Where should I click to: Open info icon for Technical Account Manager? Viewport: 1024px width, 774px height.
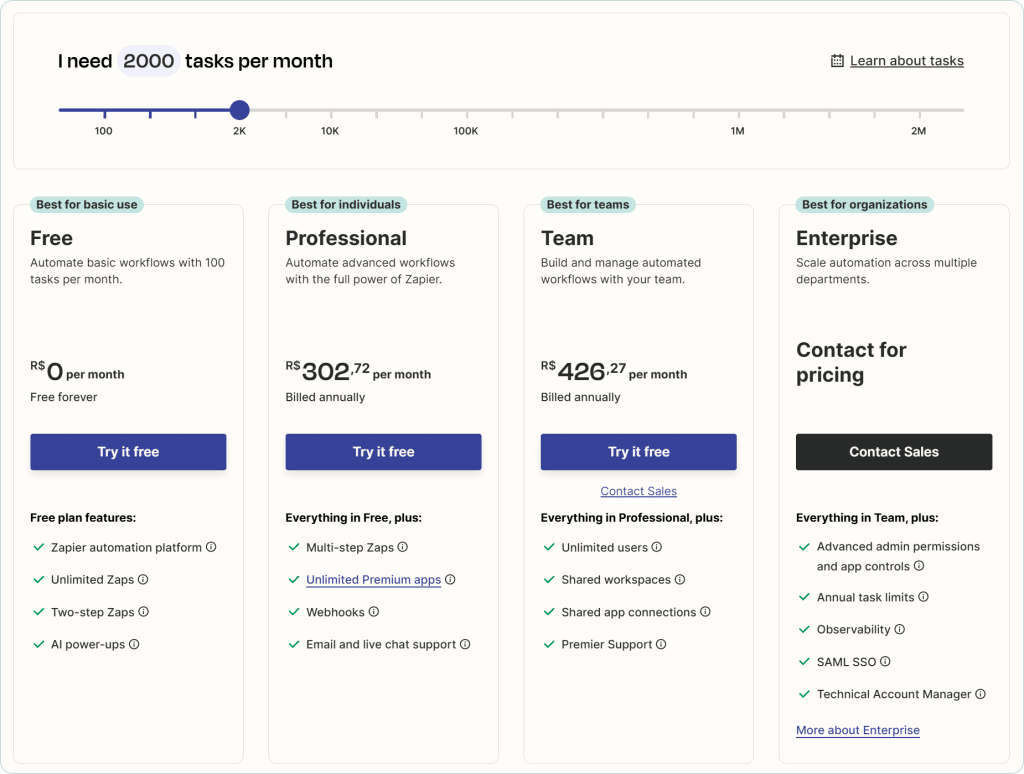[980, 694]
